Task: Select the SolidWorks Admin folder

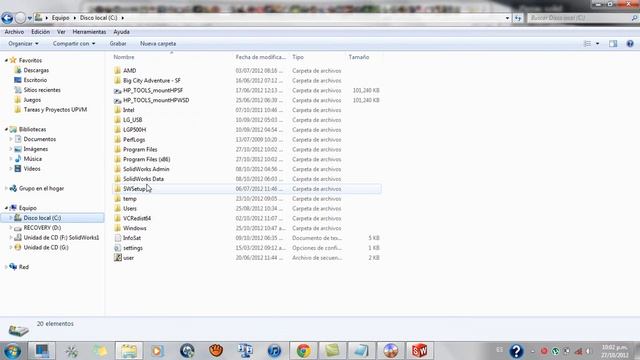Action: pos(146,169)
